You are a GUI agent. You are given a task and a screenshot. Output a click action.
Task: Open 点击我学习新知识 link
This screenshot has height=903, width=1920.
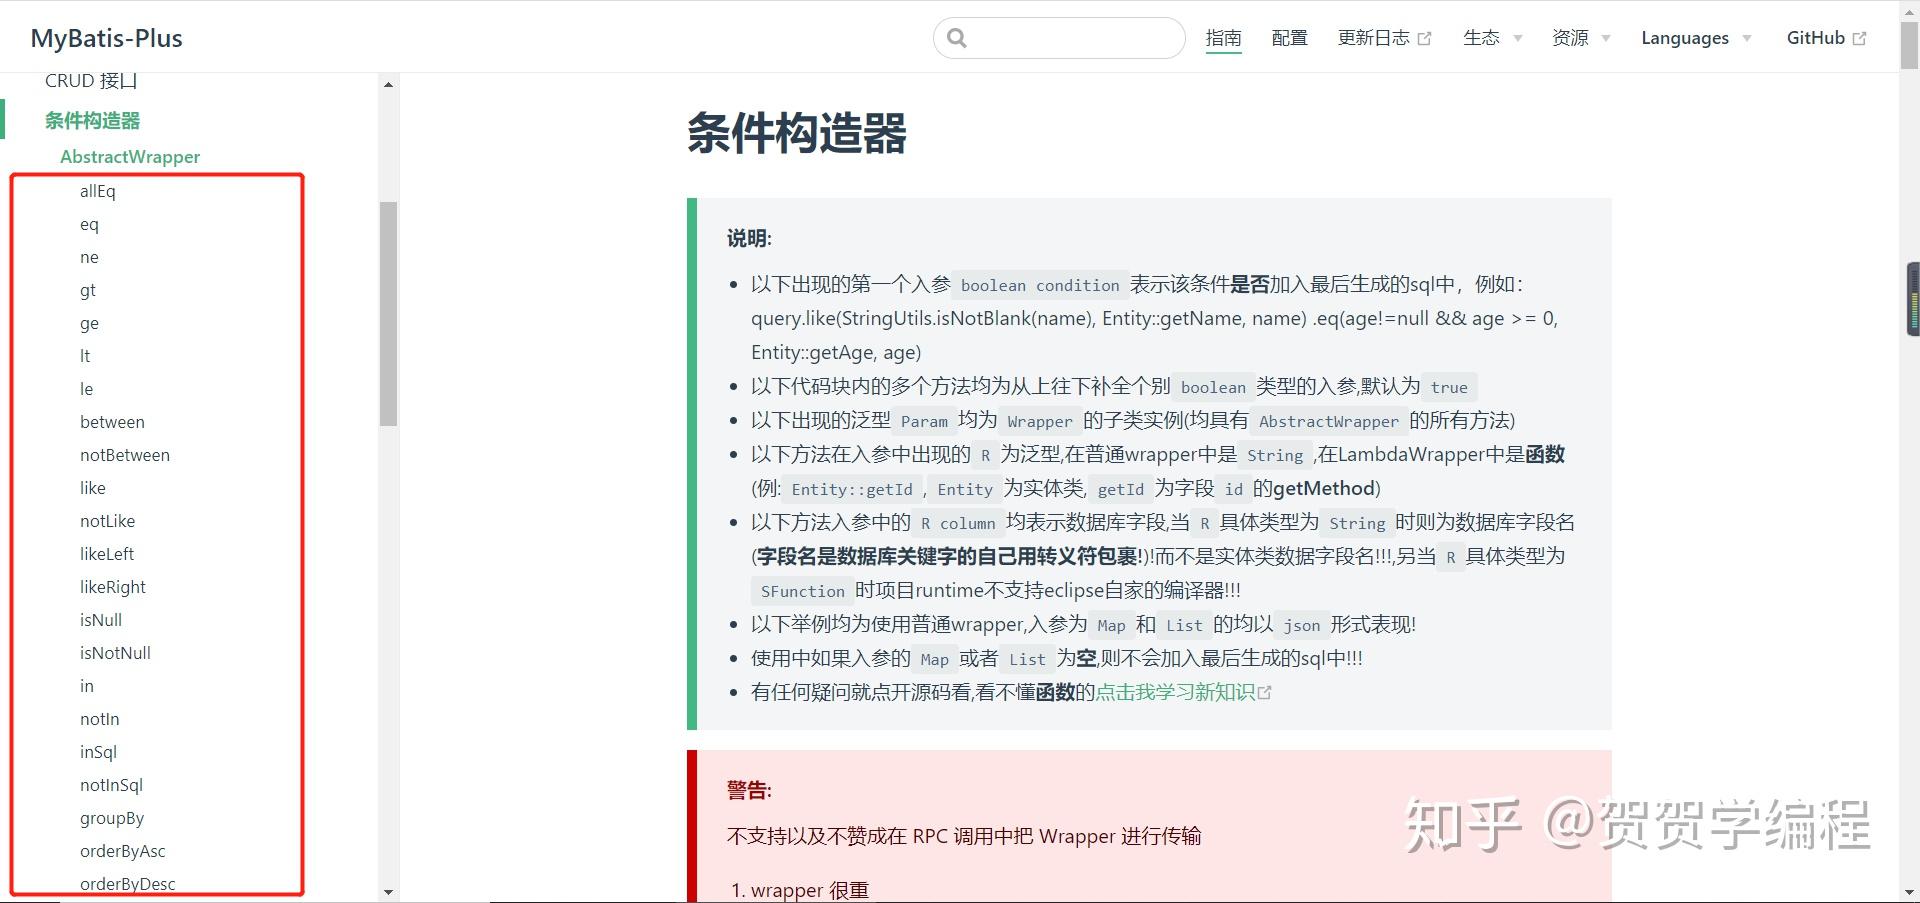coord(1175,692)
